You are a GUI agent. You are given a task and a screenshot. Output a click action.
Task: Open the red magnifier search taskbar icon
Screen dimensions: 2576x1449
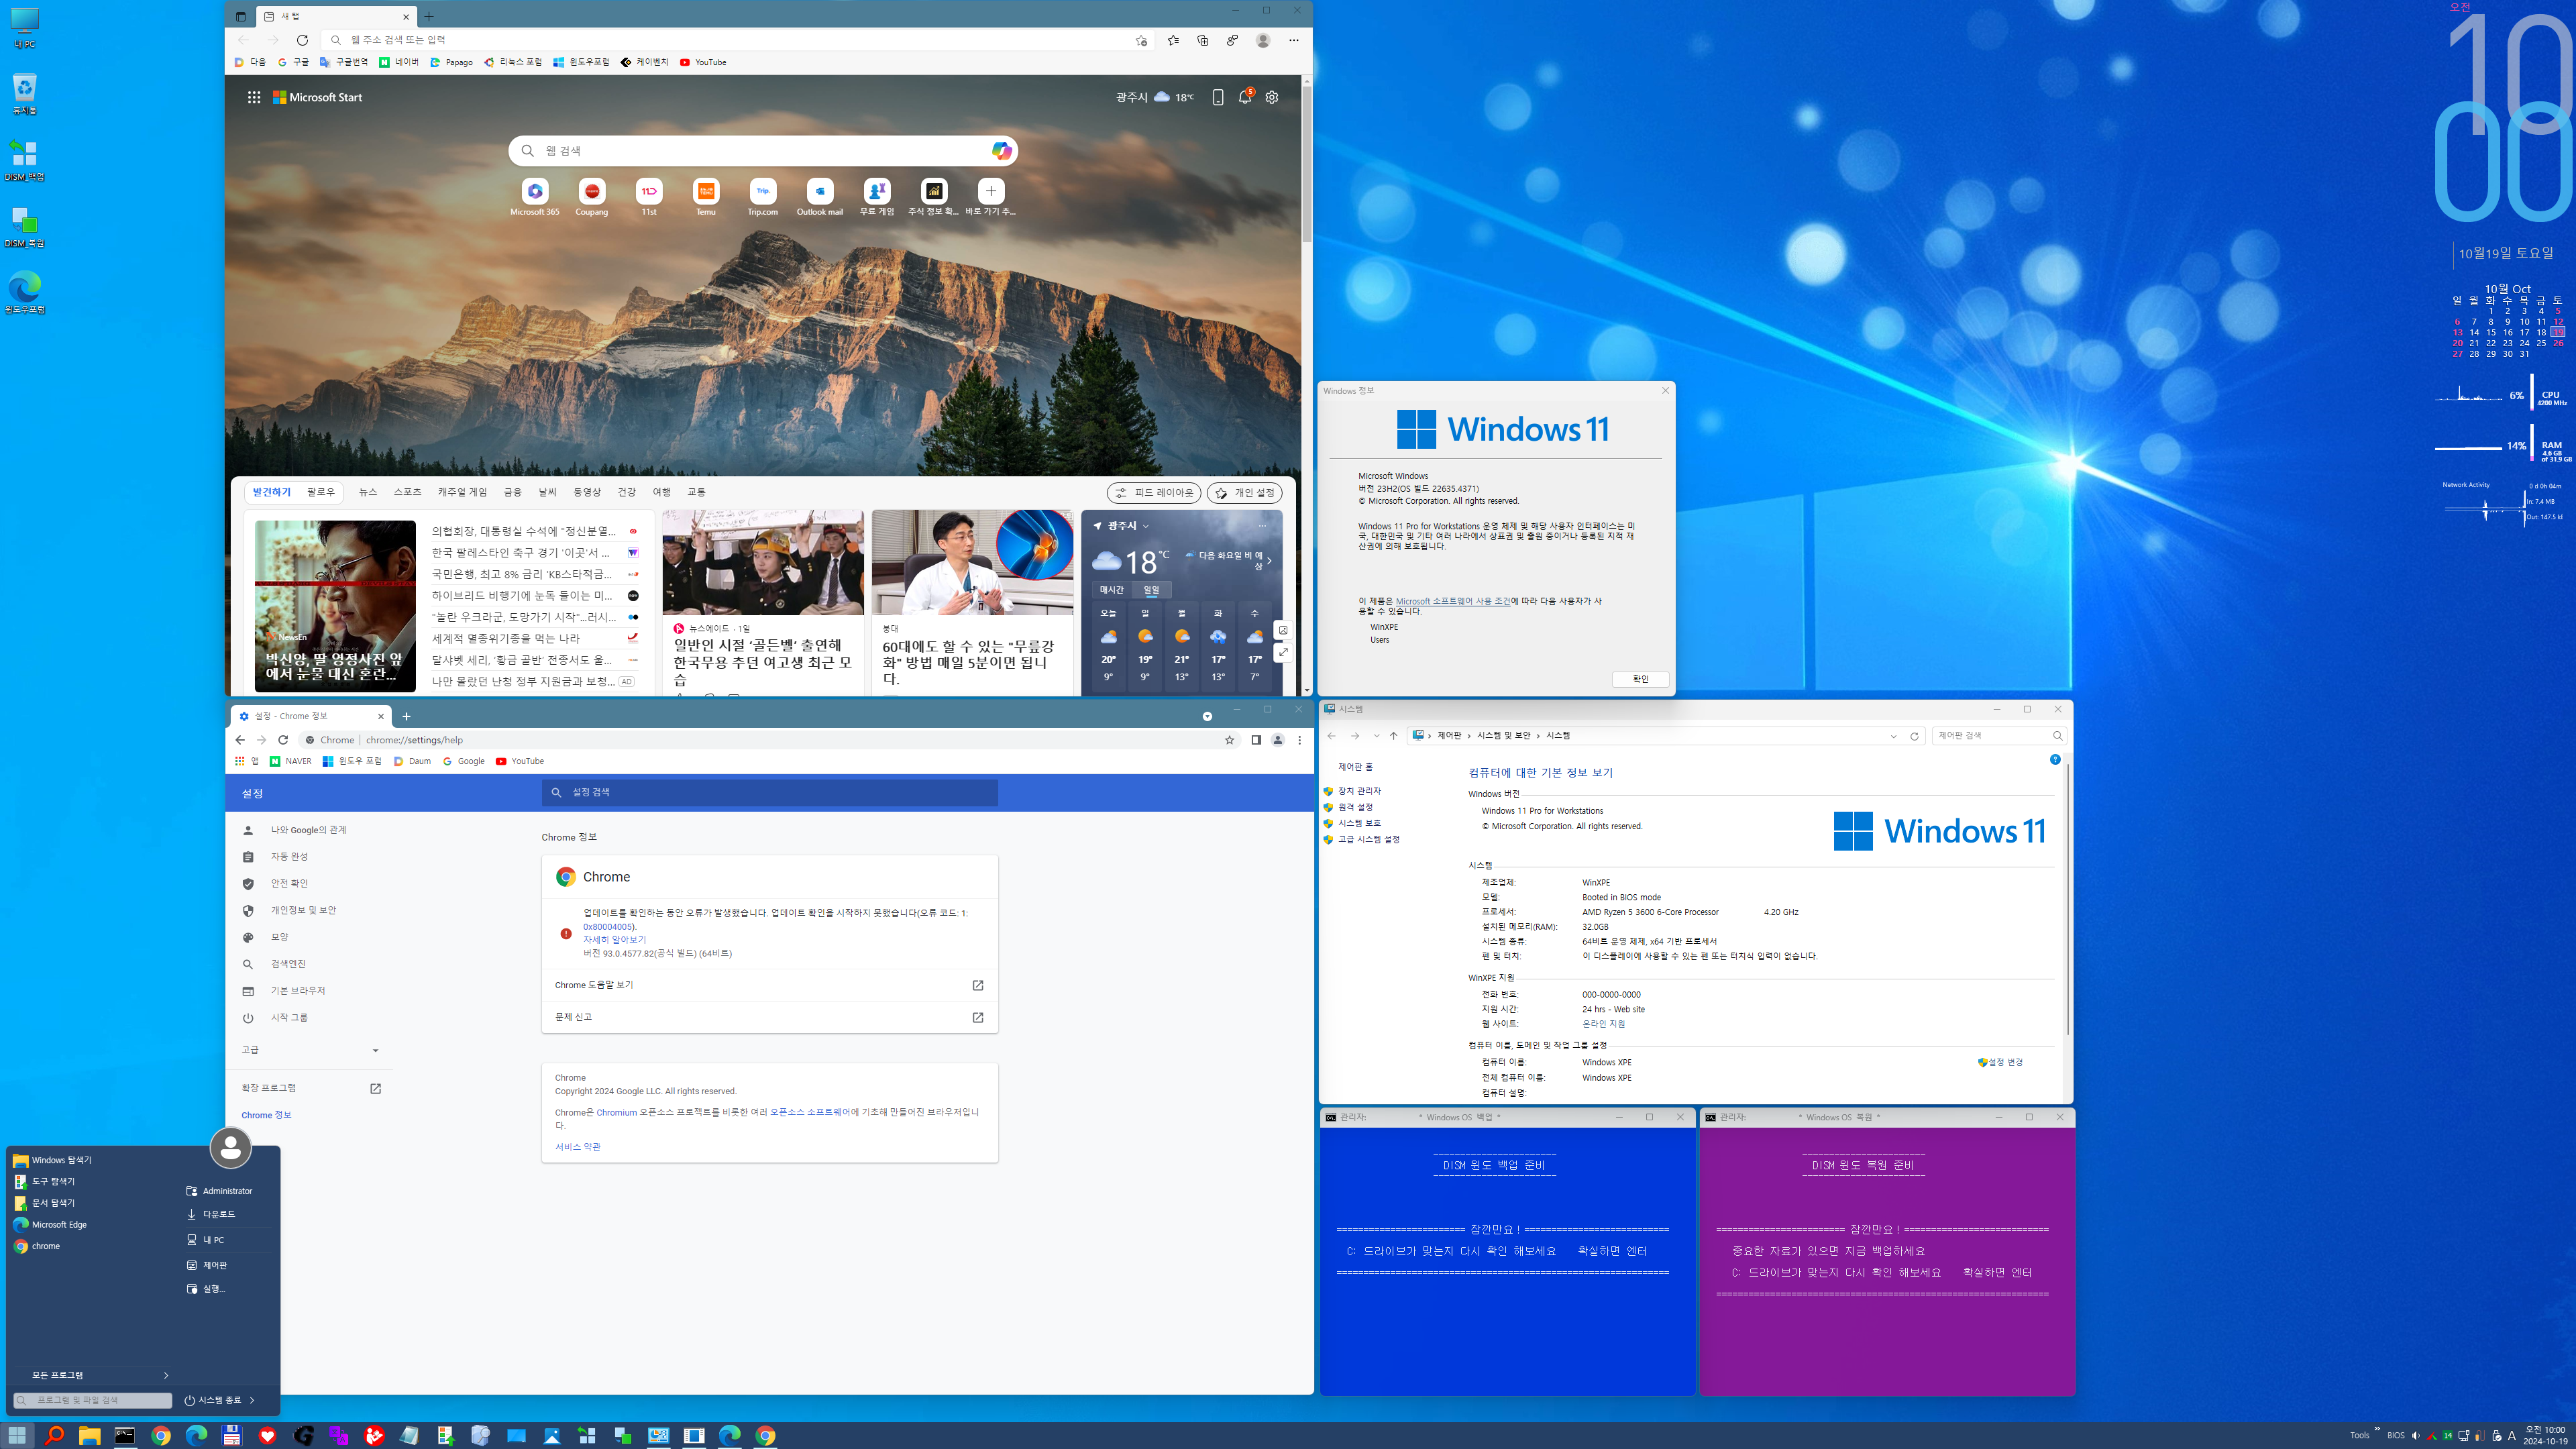coord(54,1436)
